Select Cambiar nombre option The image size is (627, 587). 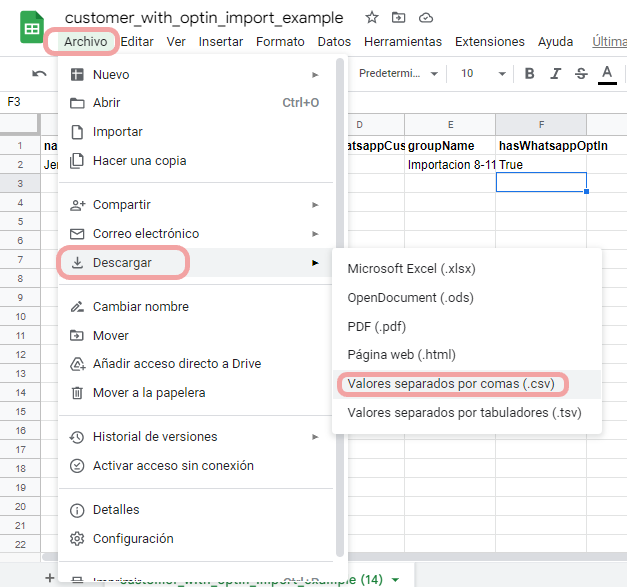click(196, 307)
